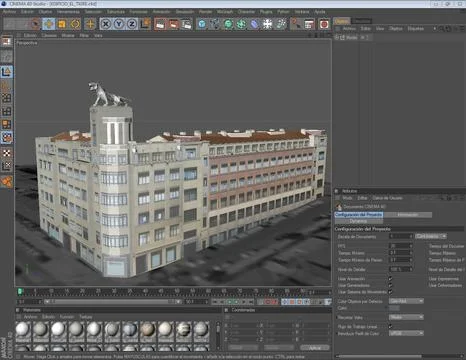Toggle the Usar Animación checkbox
The image size is (466, 360).
pos(390,279)
